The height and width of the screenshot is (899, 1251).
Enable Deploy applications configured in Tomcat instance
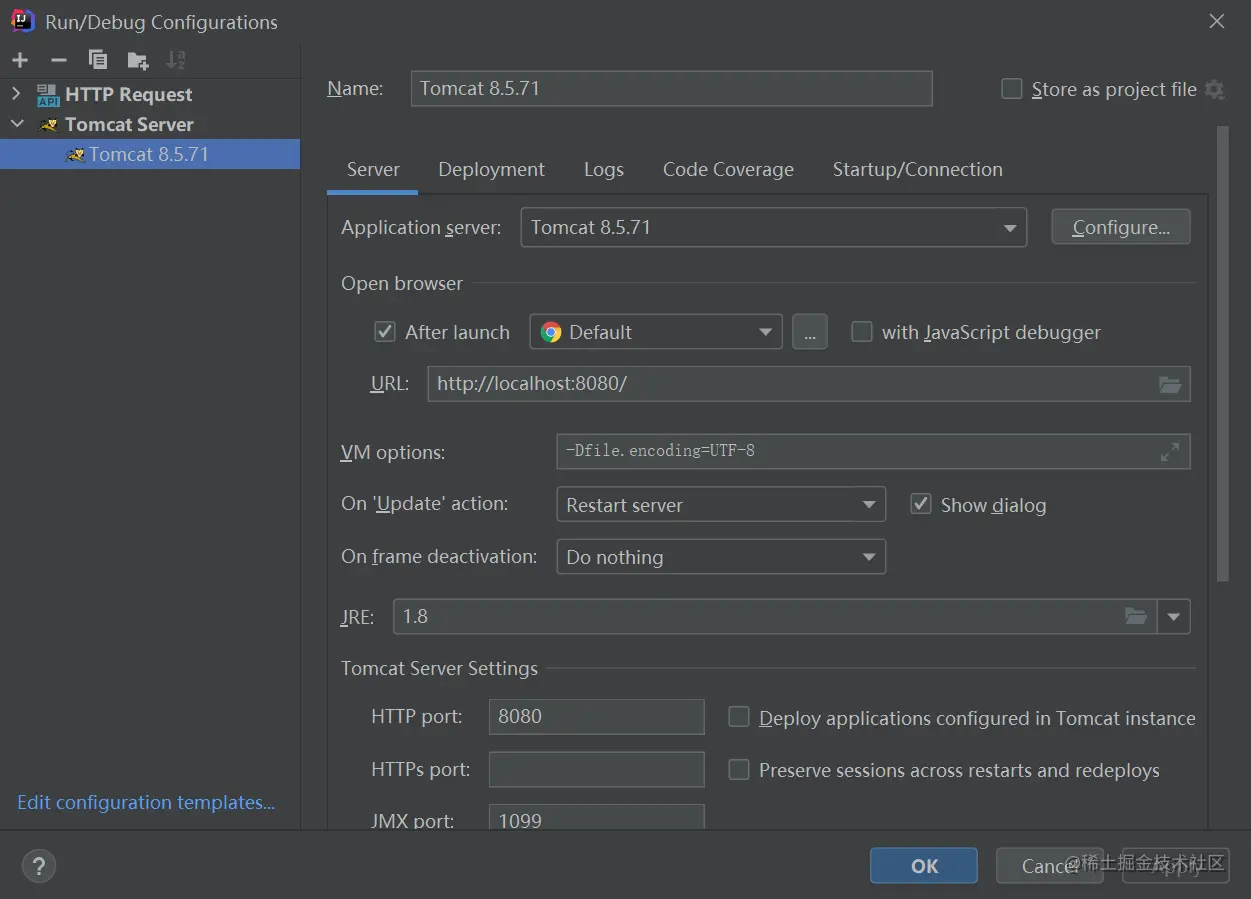coord(739,717)
